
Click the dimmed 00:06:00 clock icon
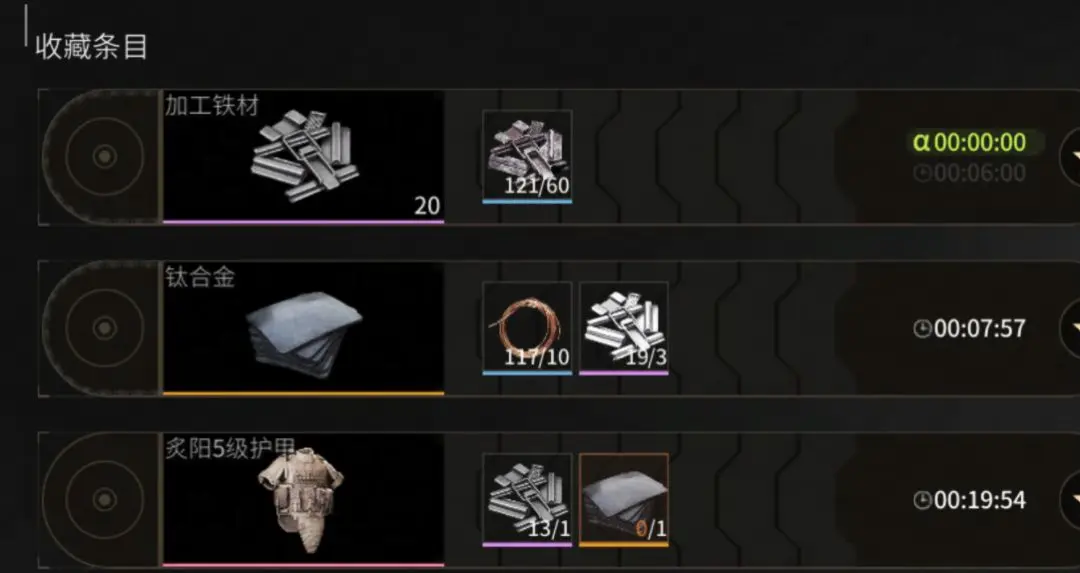coord(922,173)
